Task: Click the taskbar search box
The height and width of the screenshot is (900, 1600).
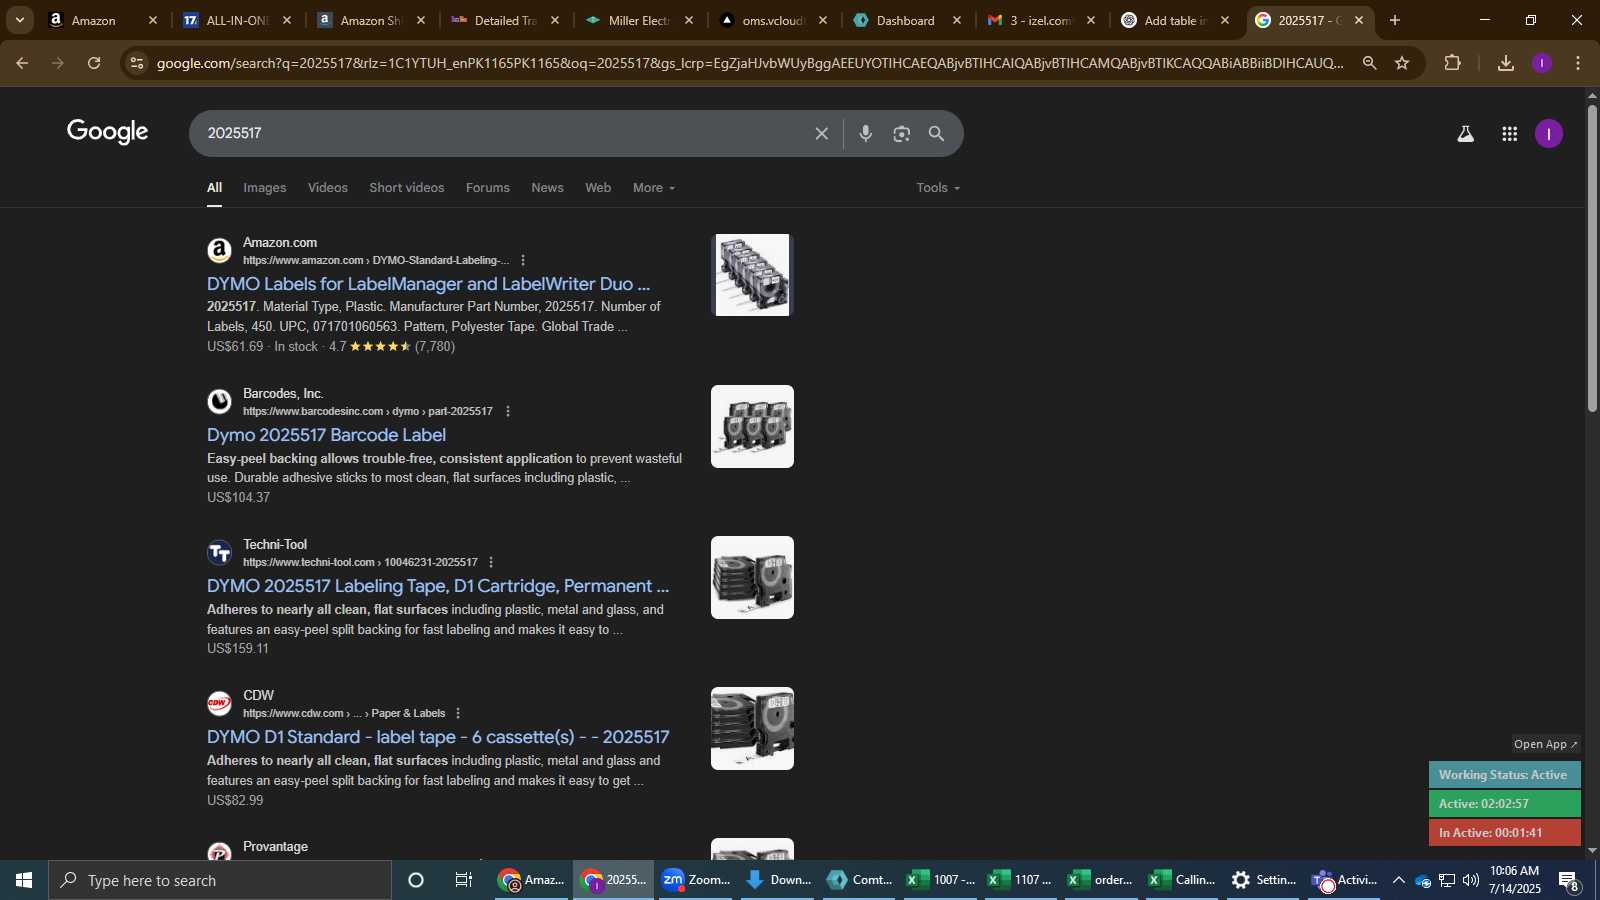Action: (x=220, y=880)
